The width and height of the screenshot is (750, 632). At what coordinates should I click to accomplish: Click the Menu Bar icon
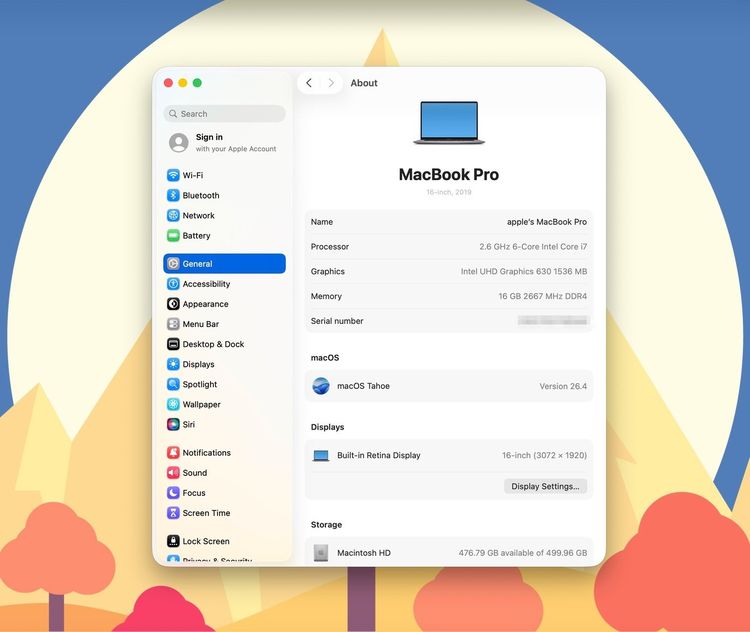[x=173, y=324]
